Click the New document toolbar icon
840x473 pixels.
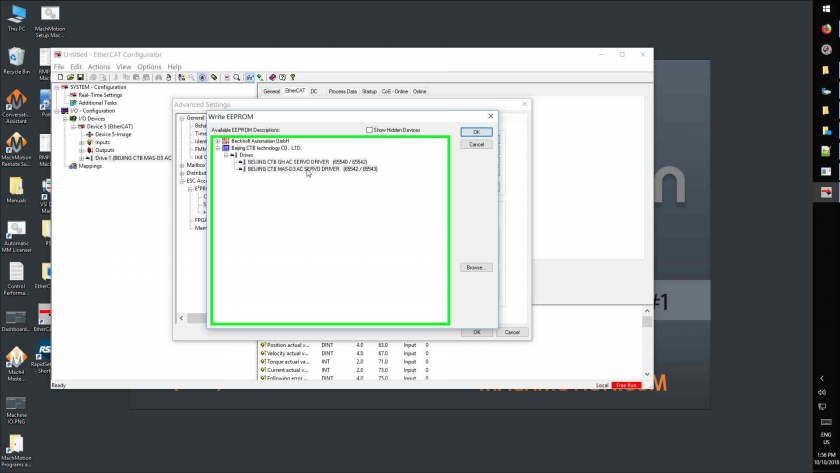[58, 77]
